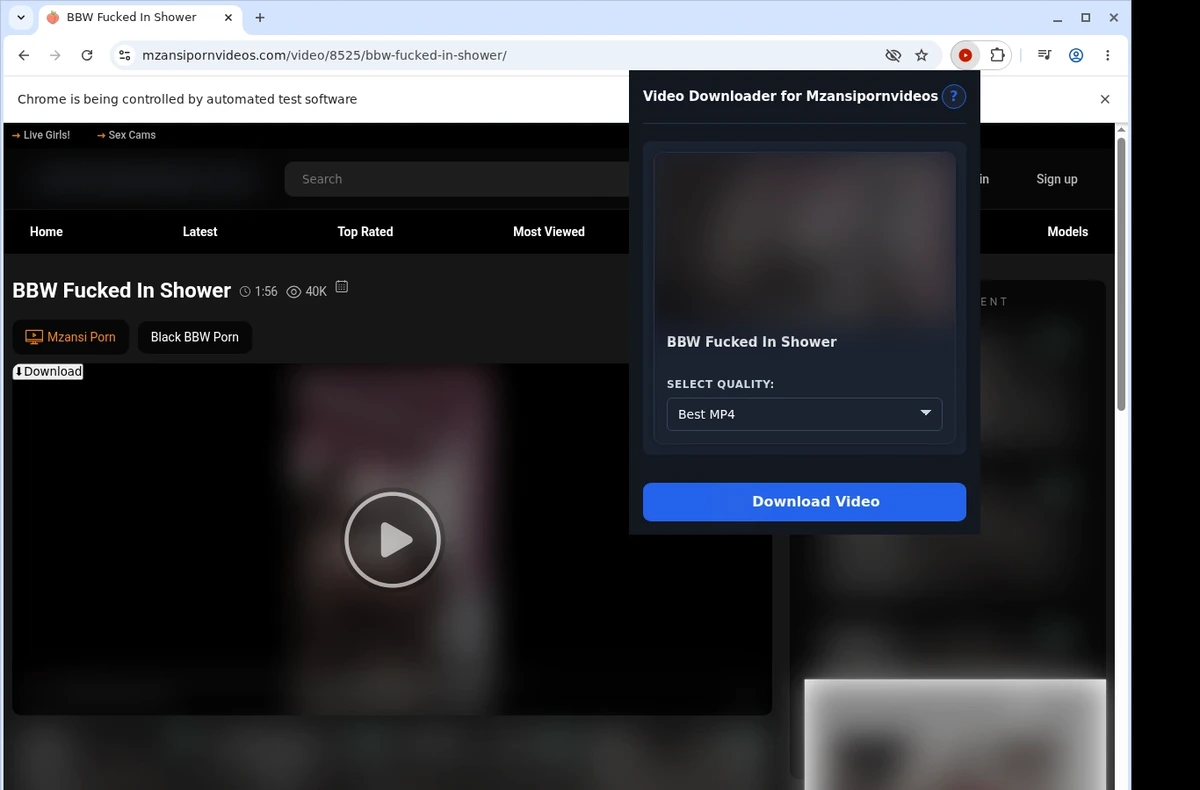Open the Chrome profile icon
Viewport: 1200px width, 790px height.
tap(1076, 55)
